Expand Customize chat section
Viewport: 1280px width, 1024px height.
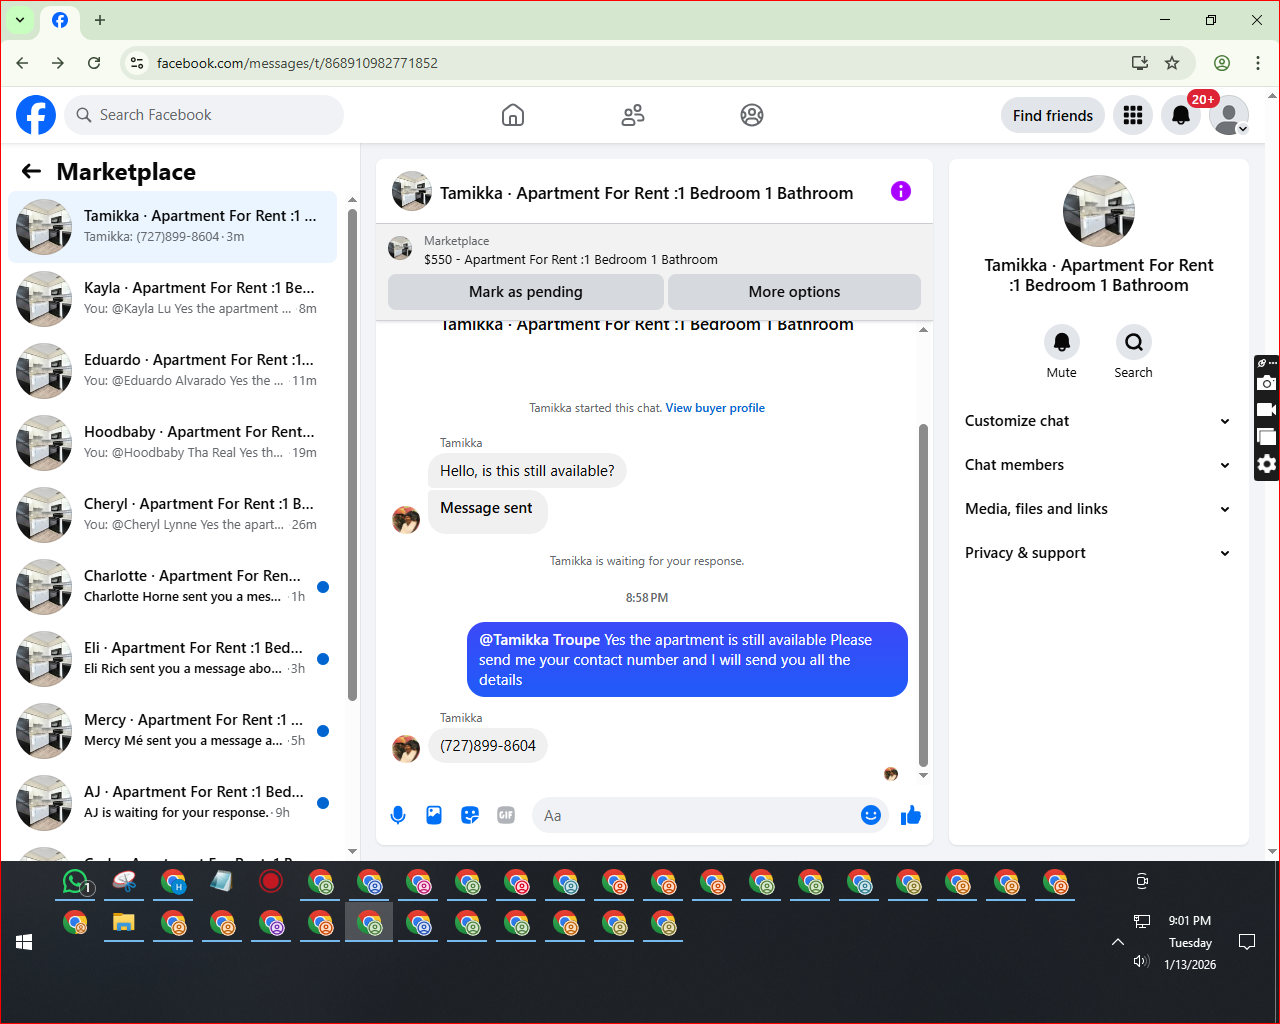[x=1098, y=421]
